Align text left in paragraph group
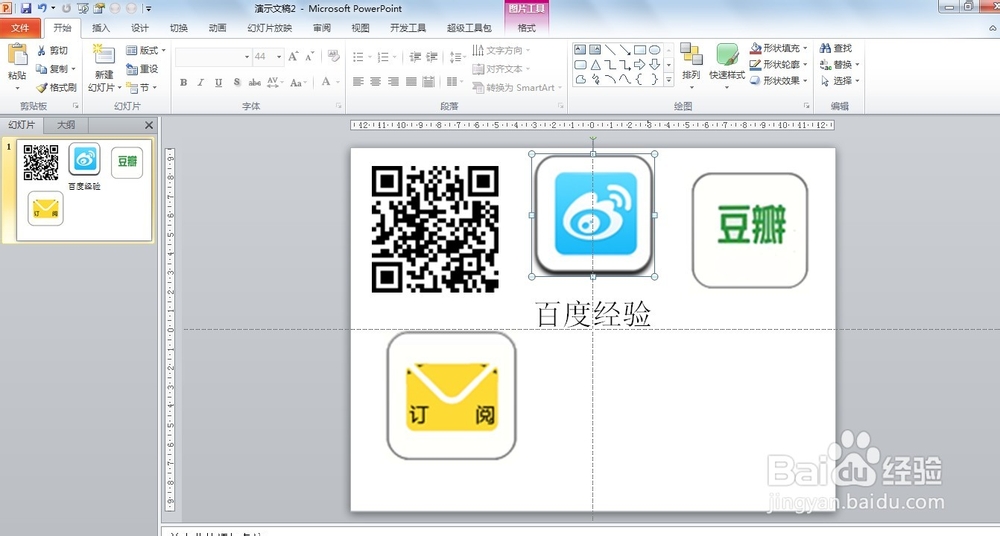Screen dimensions: 1000x536 click(x=358, y=82)
